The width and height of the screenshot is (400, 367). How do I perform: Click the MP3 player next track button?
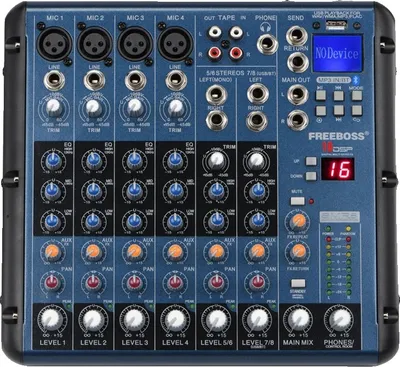[339, 110]
